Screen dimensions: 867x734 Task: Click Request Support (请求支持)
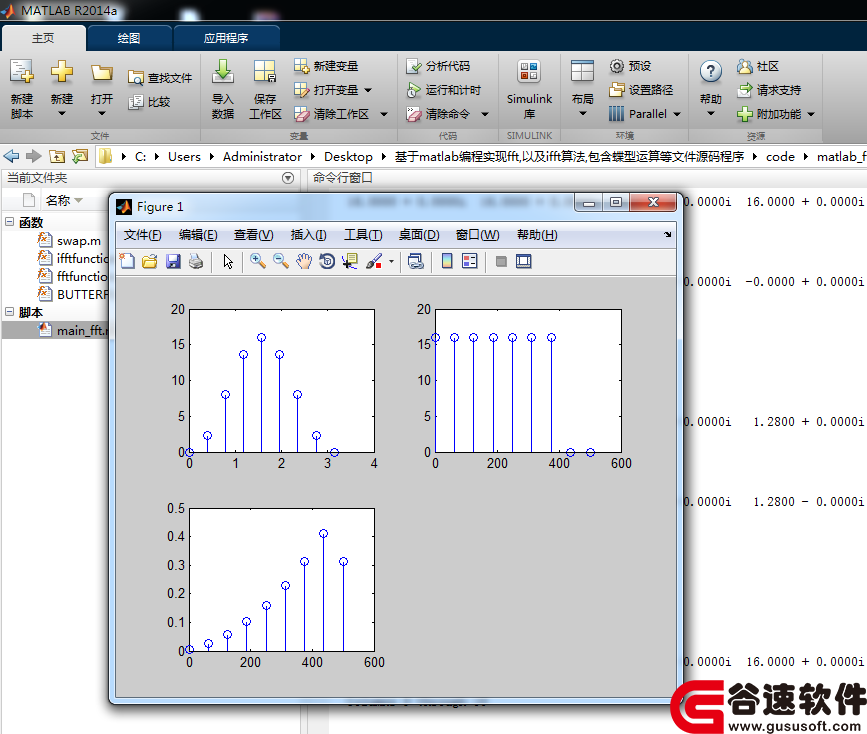click(769, 90)
